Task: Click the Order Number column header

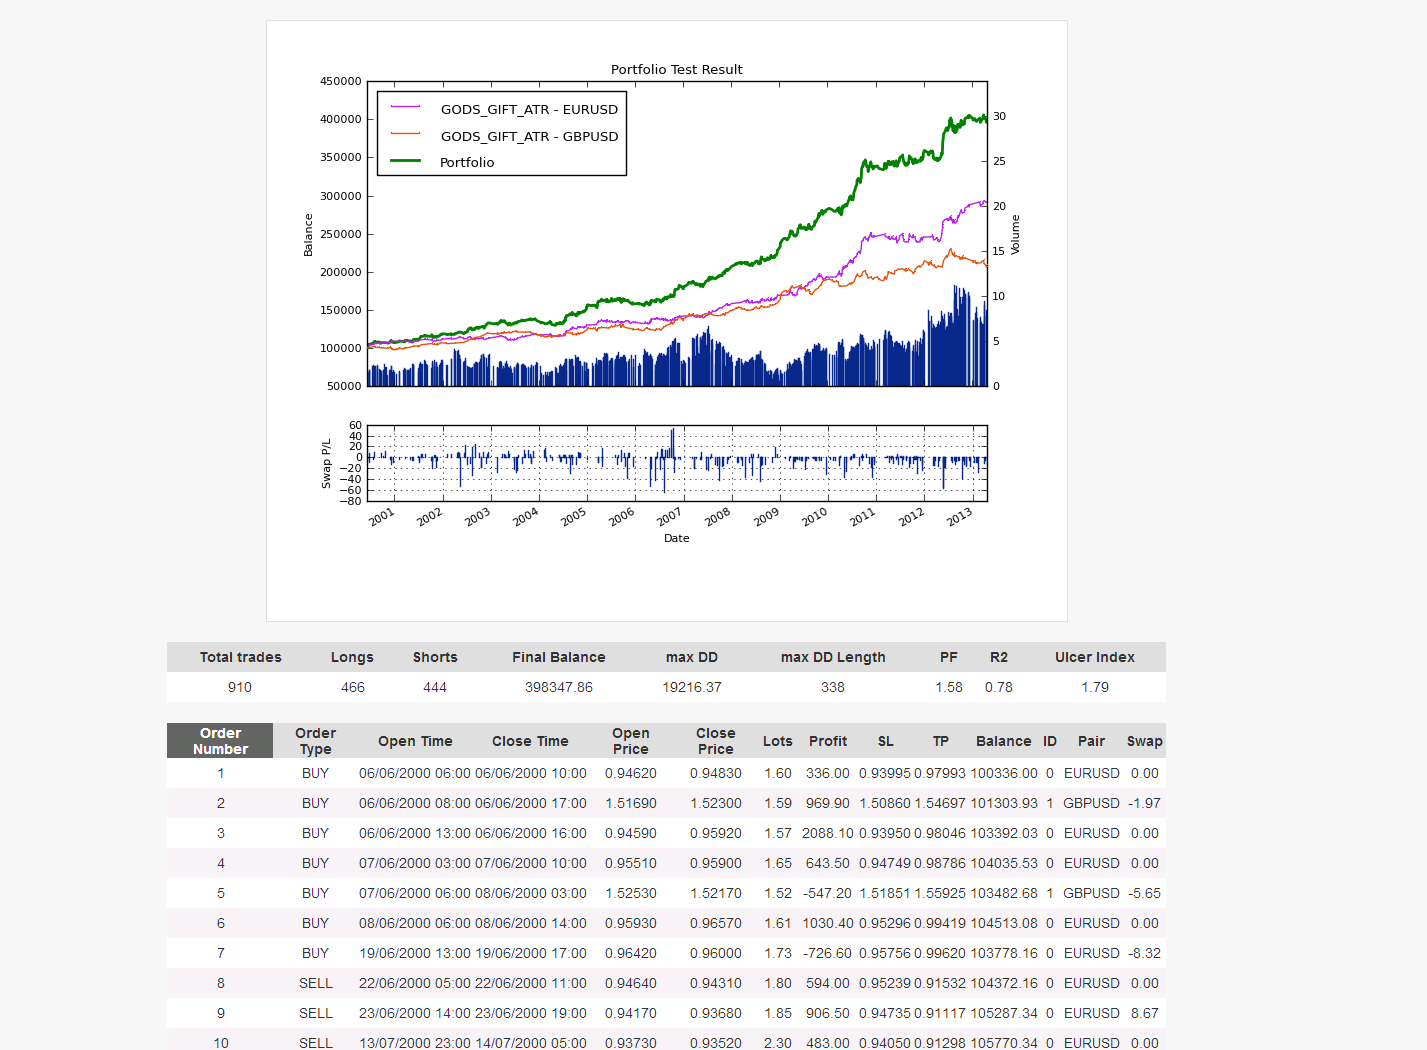Action: pos(220,741)
